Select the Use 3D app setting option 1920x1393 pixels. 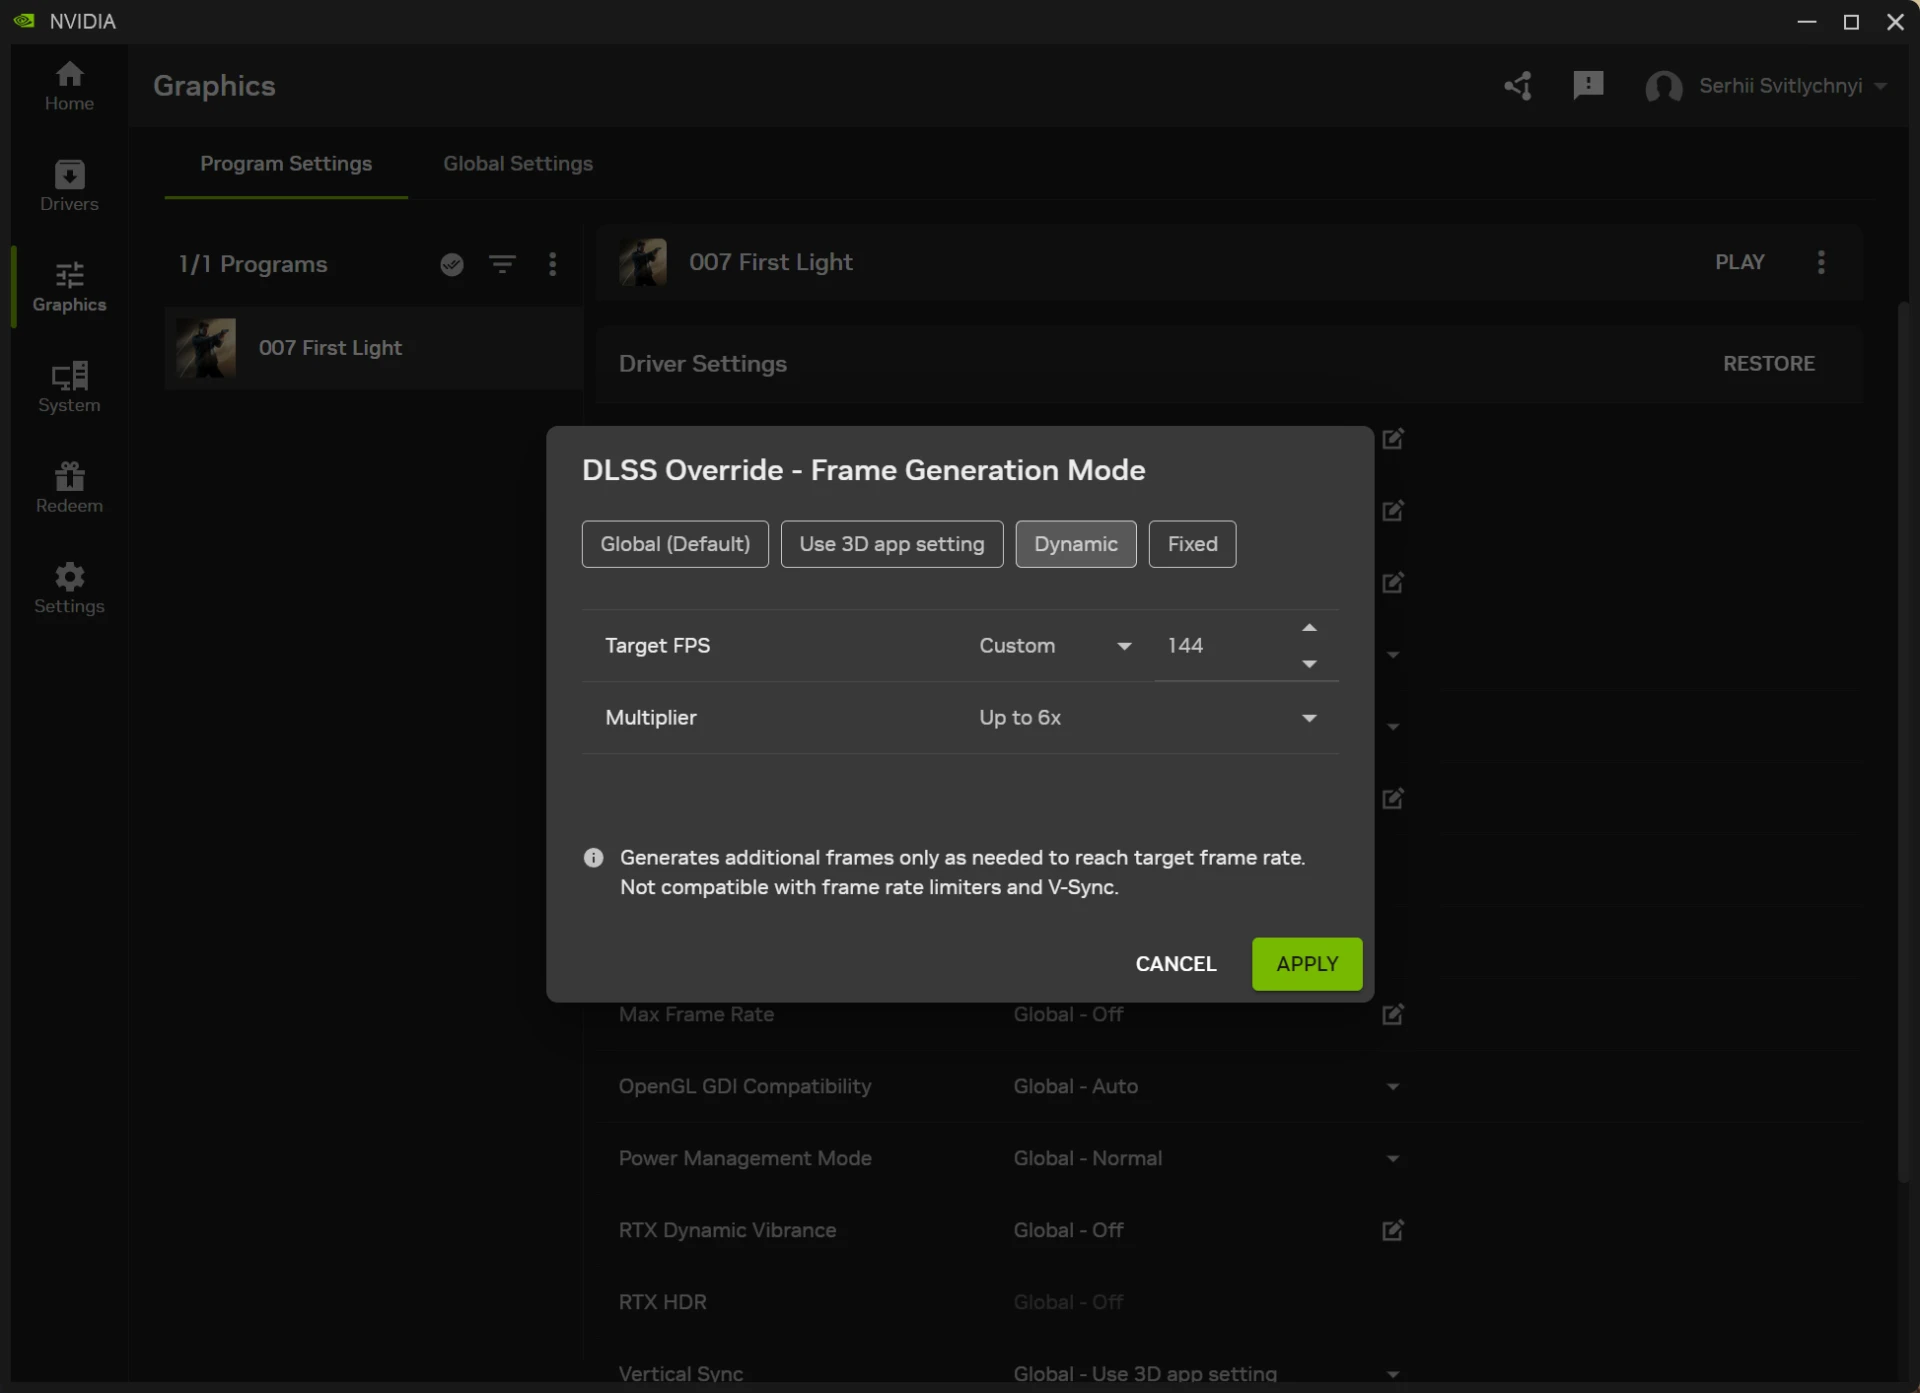coord(892,544)
